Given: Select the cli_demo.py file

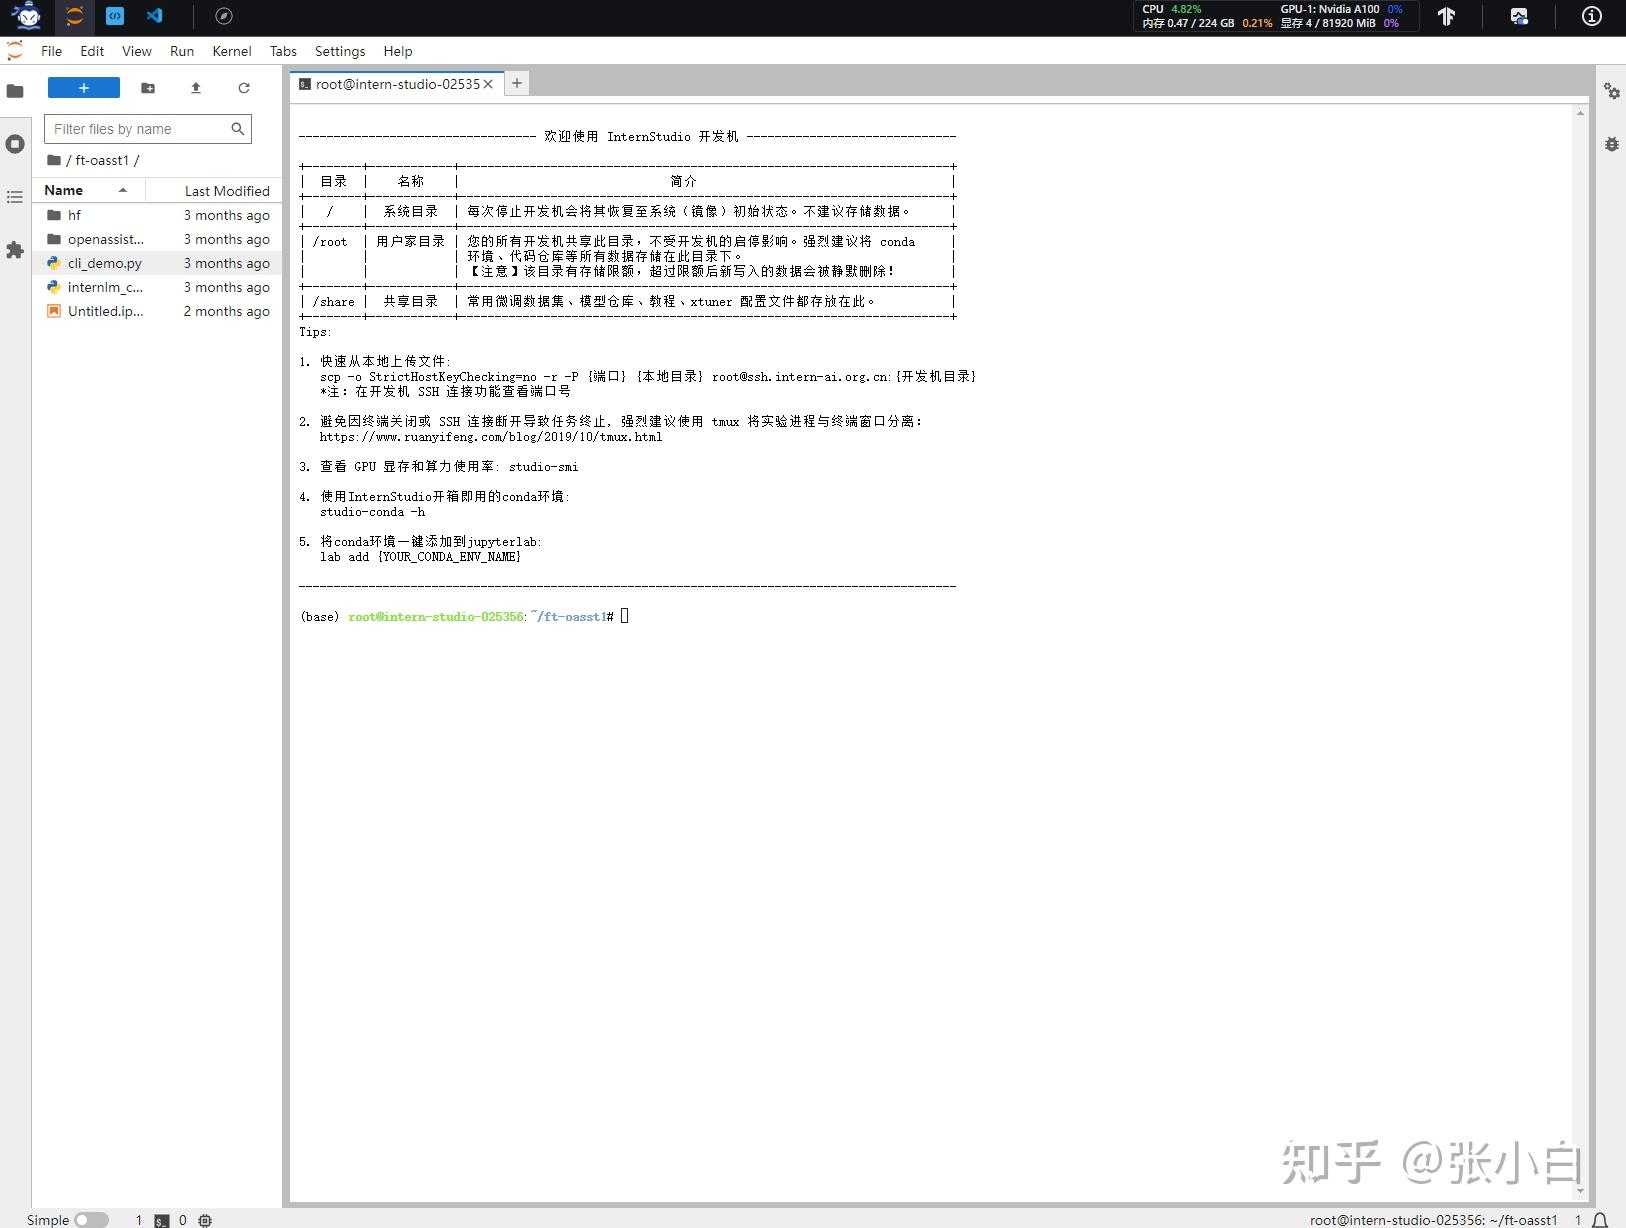Looking at the screenshot, I should [x=157, y=263].
